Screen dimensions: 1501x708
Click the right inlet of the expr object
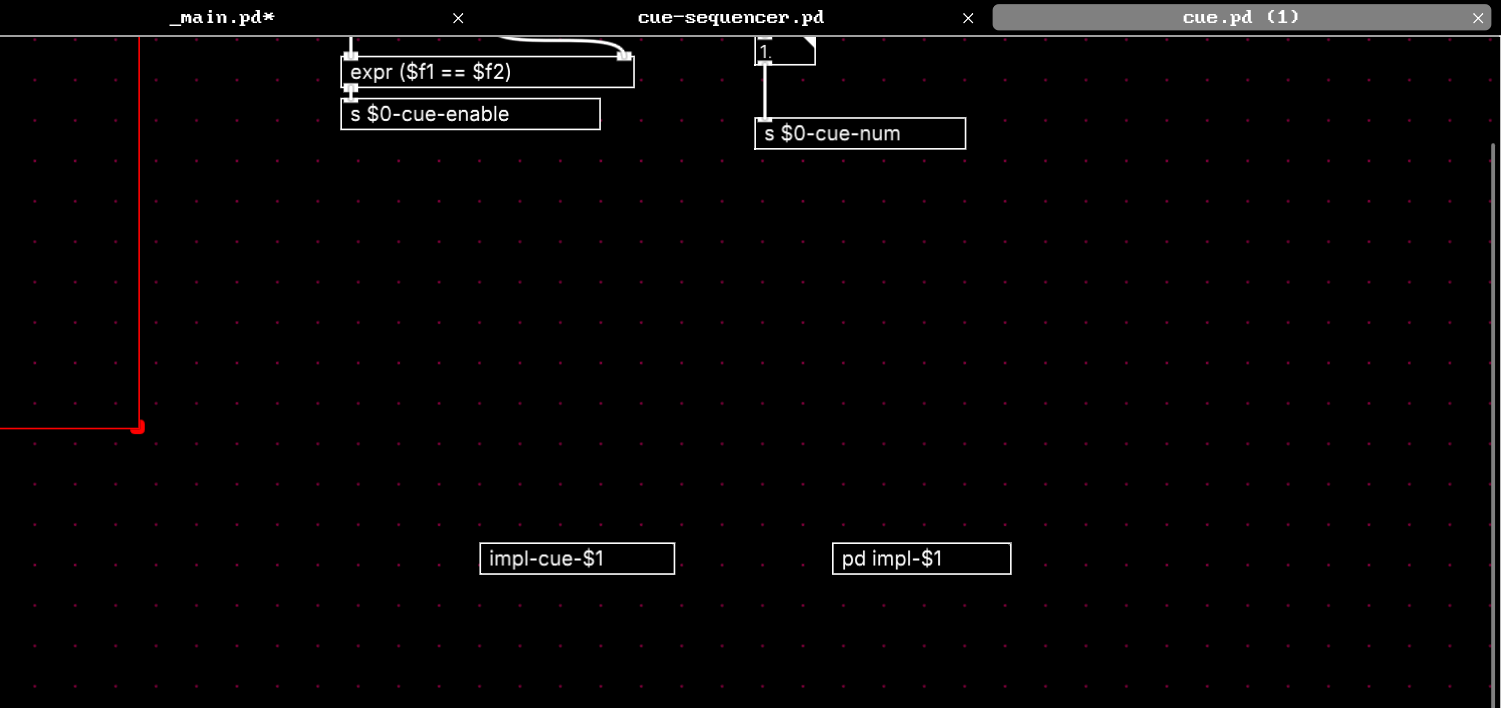625,57
